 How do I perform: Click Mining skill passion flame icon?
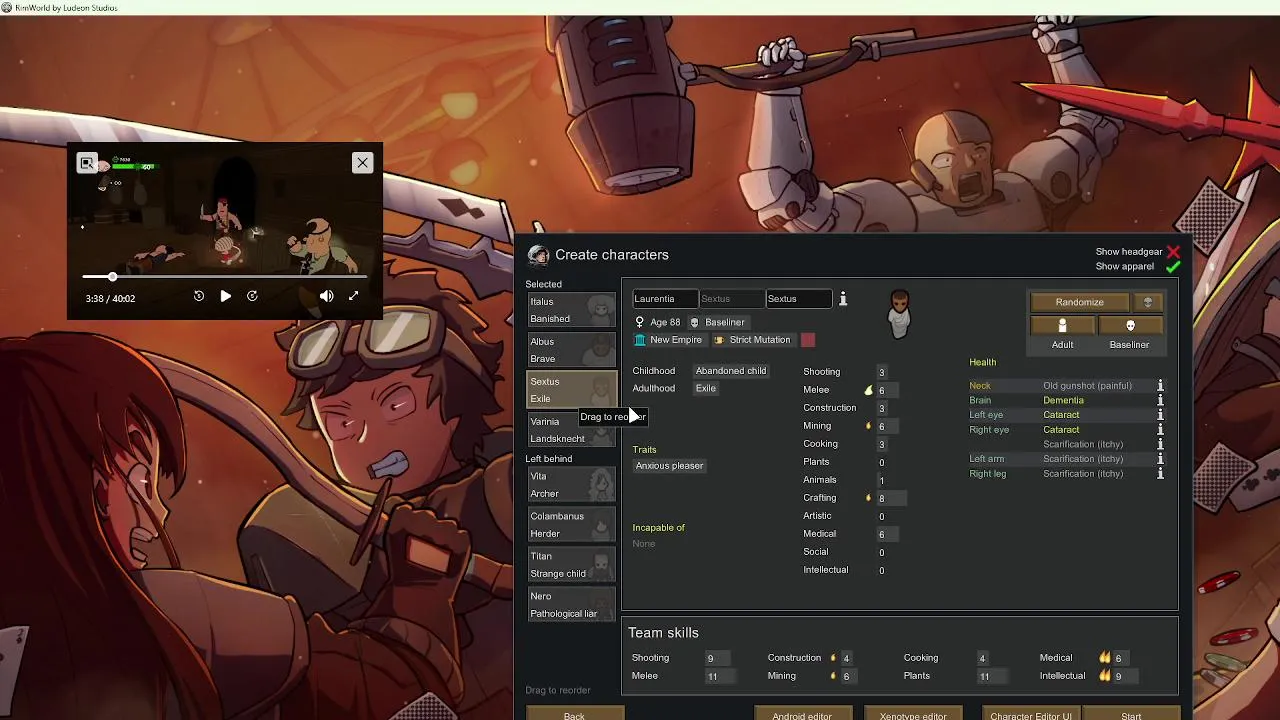click(x=868, y=426)
